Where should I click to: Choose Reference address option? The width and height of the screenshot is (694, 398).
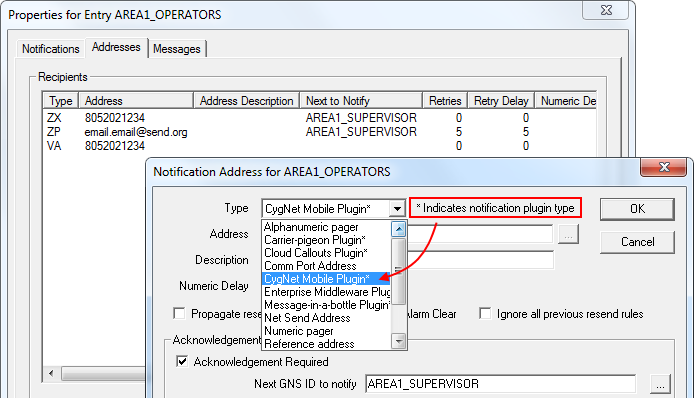pyautogui.click(x=327, y=344)
